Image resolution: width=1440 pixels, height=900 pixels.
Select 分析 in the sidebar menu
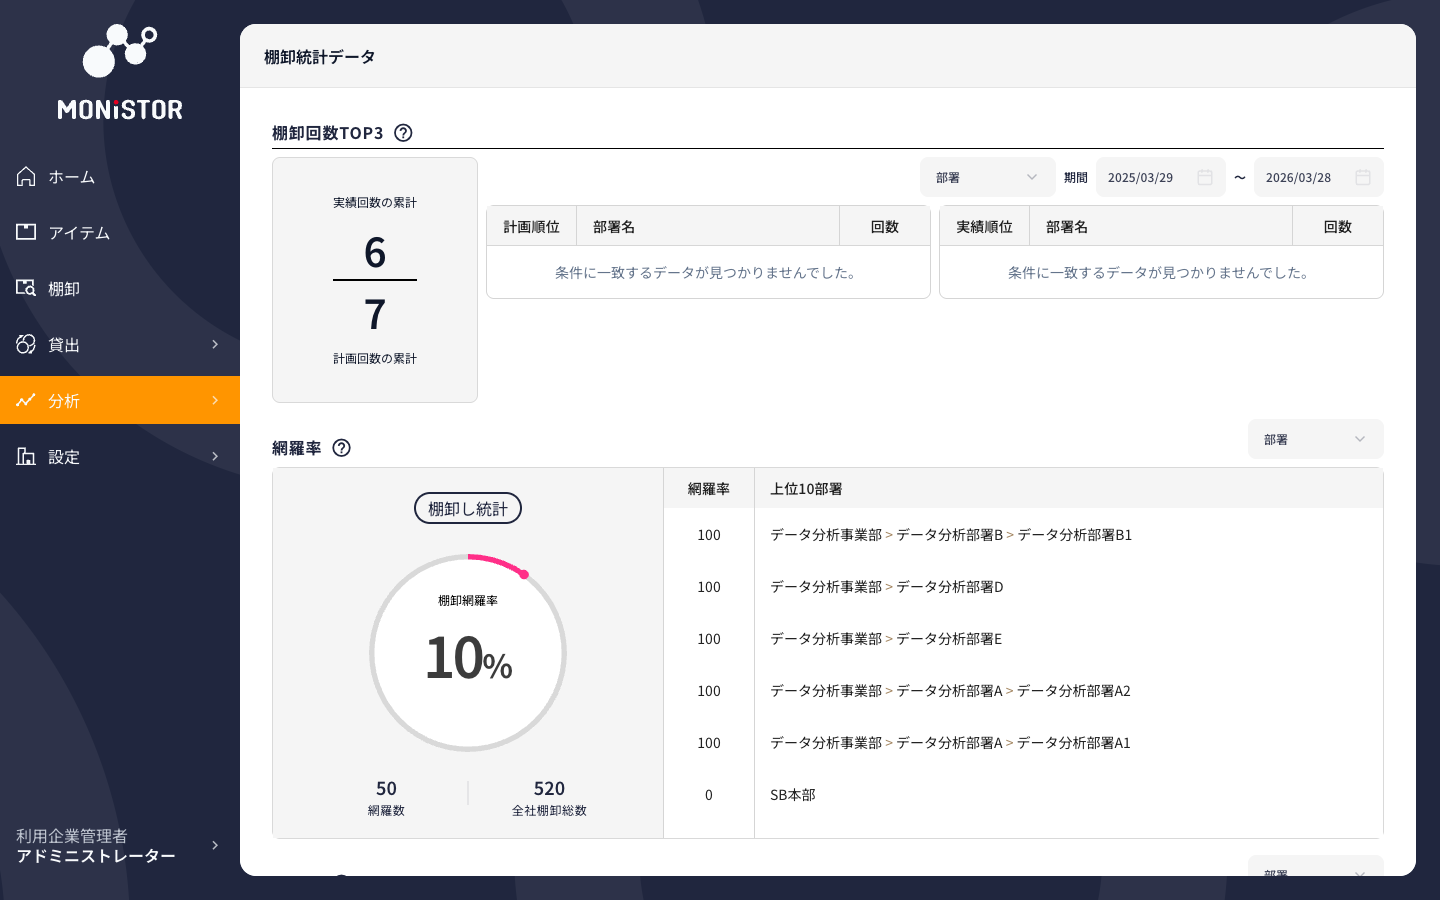pyautogui.click(x=64, y=400)
